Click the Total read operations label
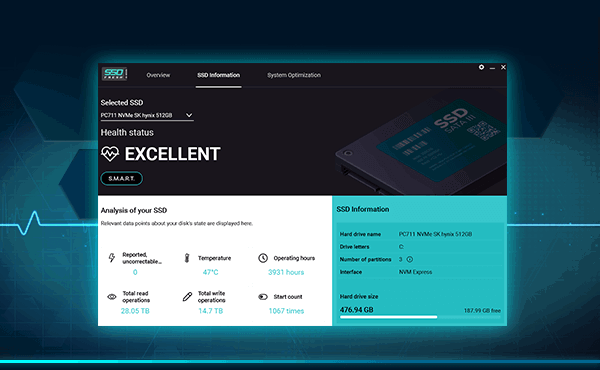600x370 pixels. 136,297
